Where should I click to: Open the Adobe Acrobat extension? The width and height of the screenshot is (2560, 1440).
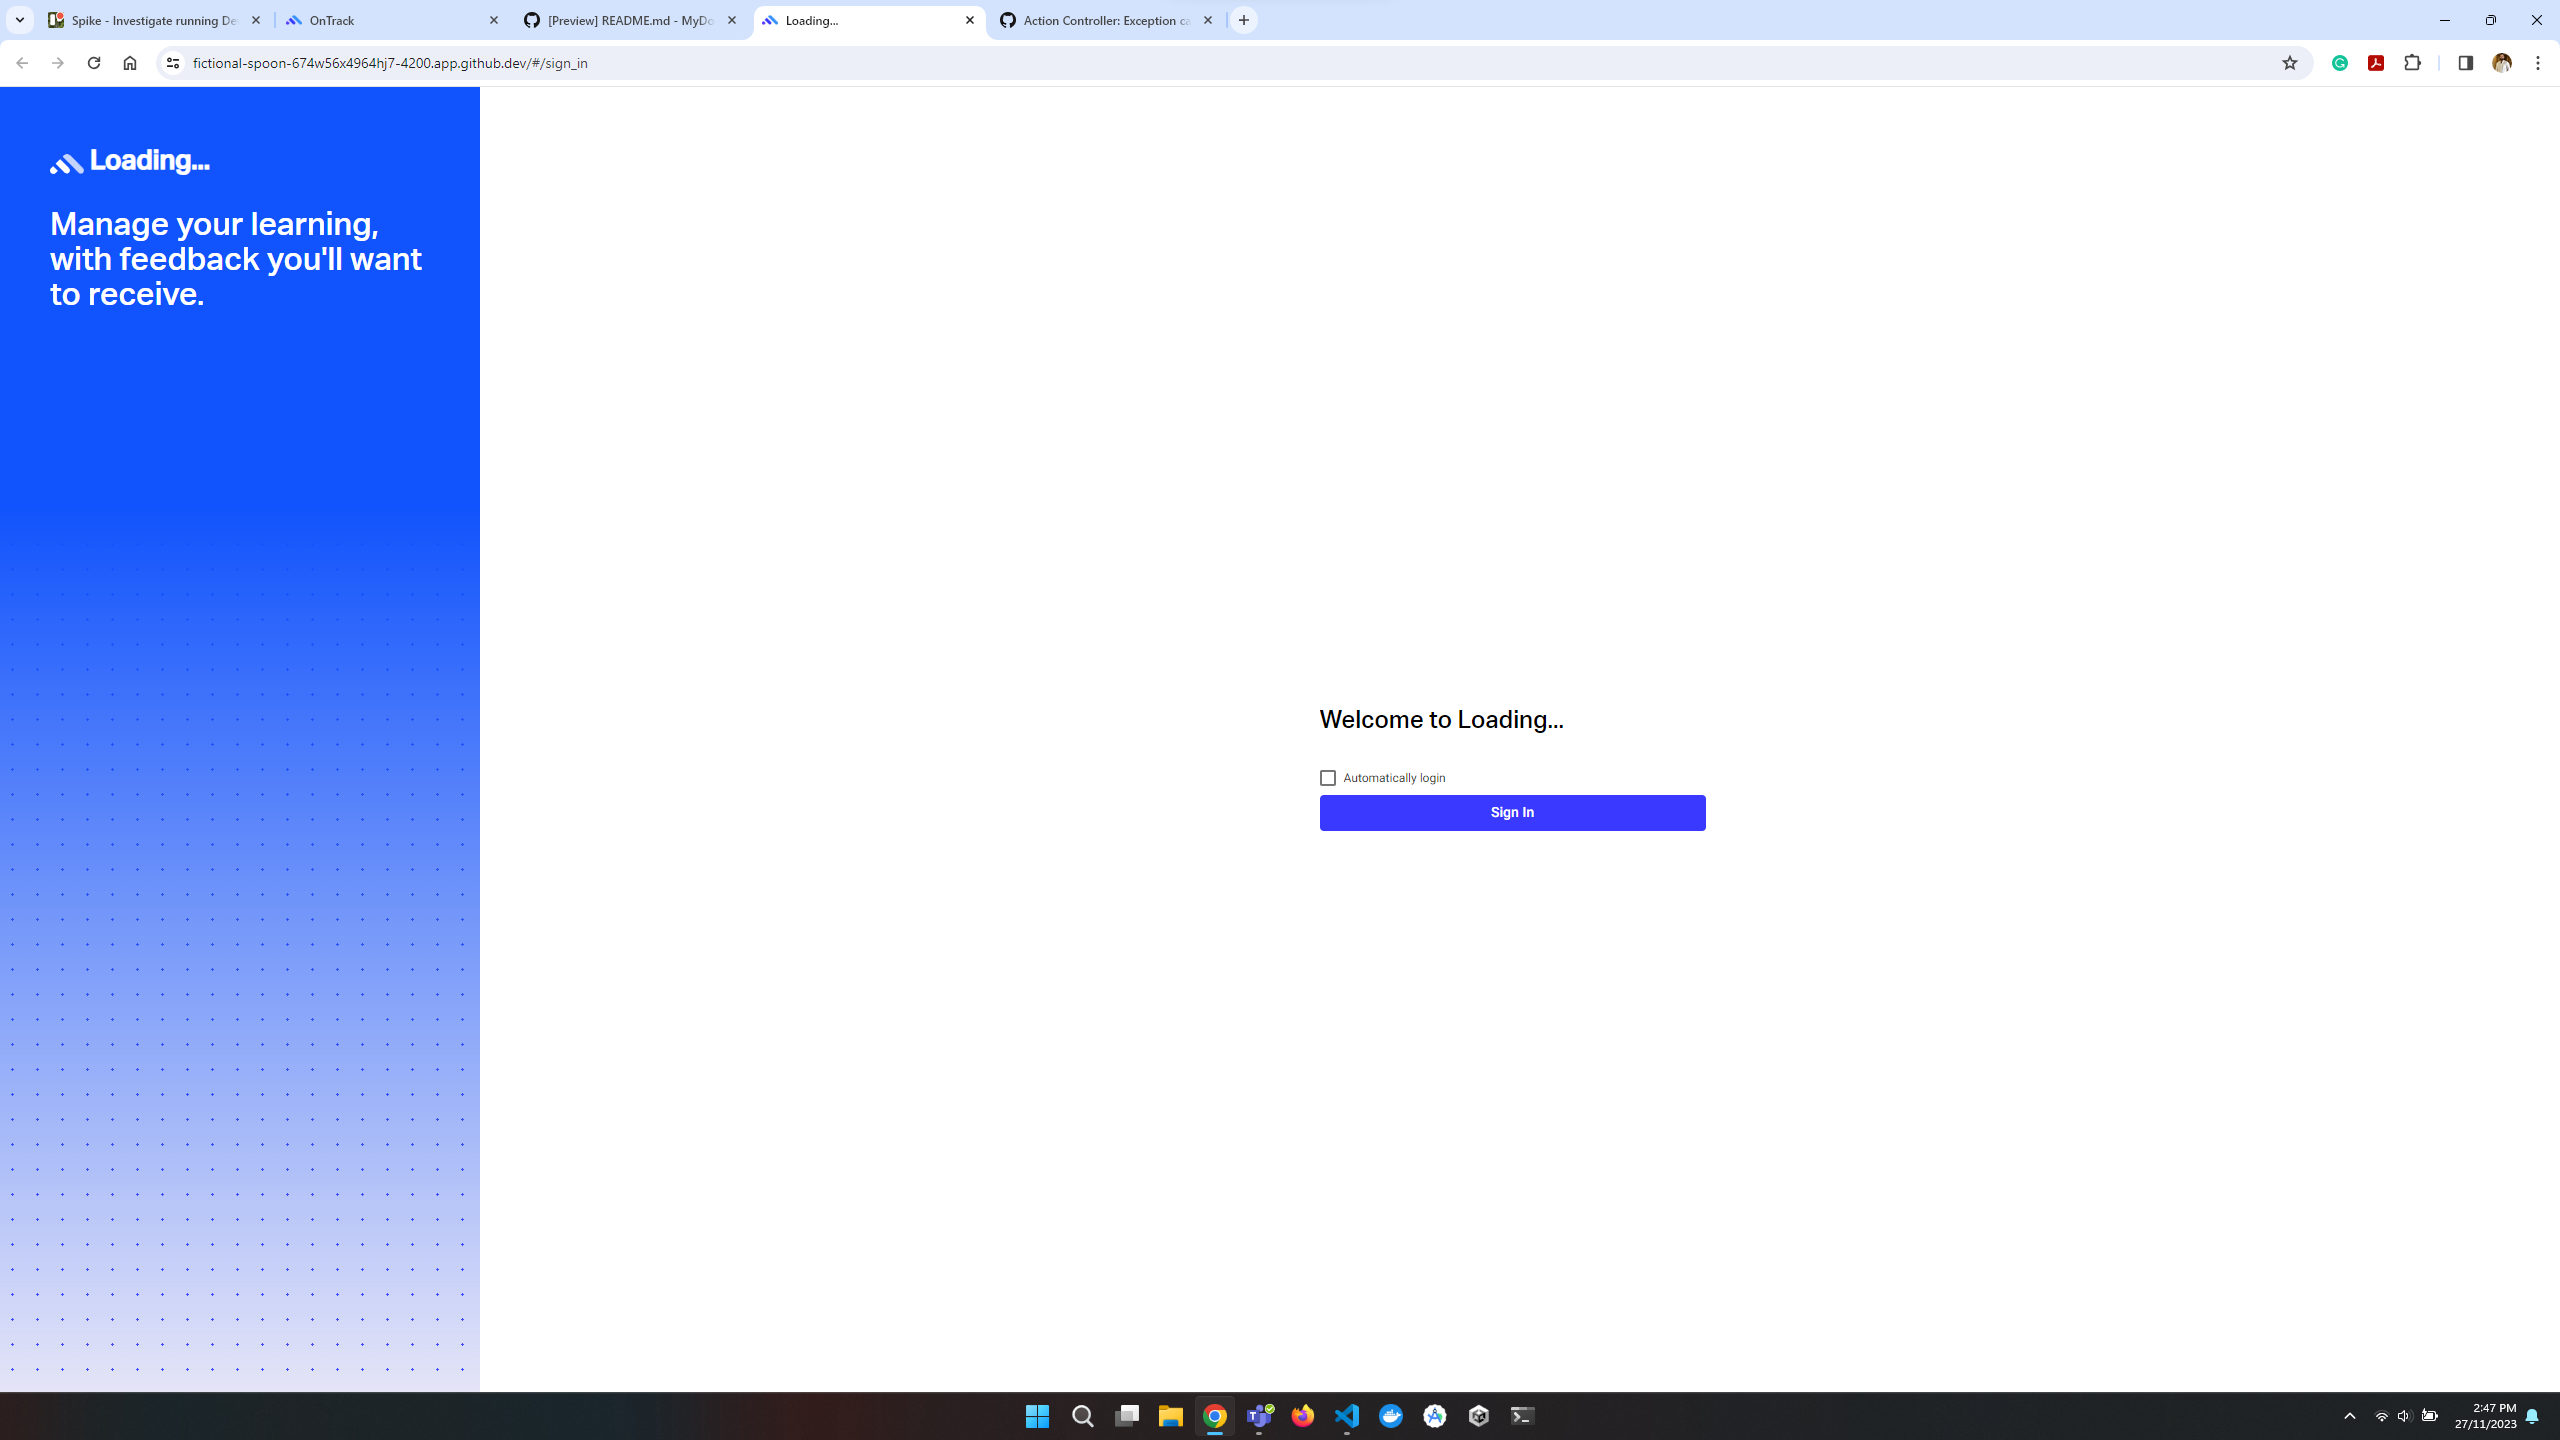(2376, 63)
